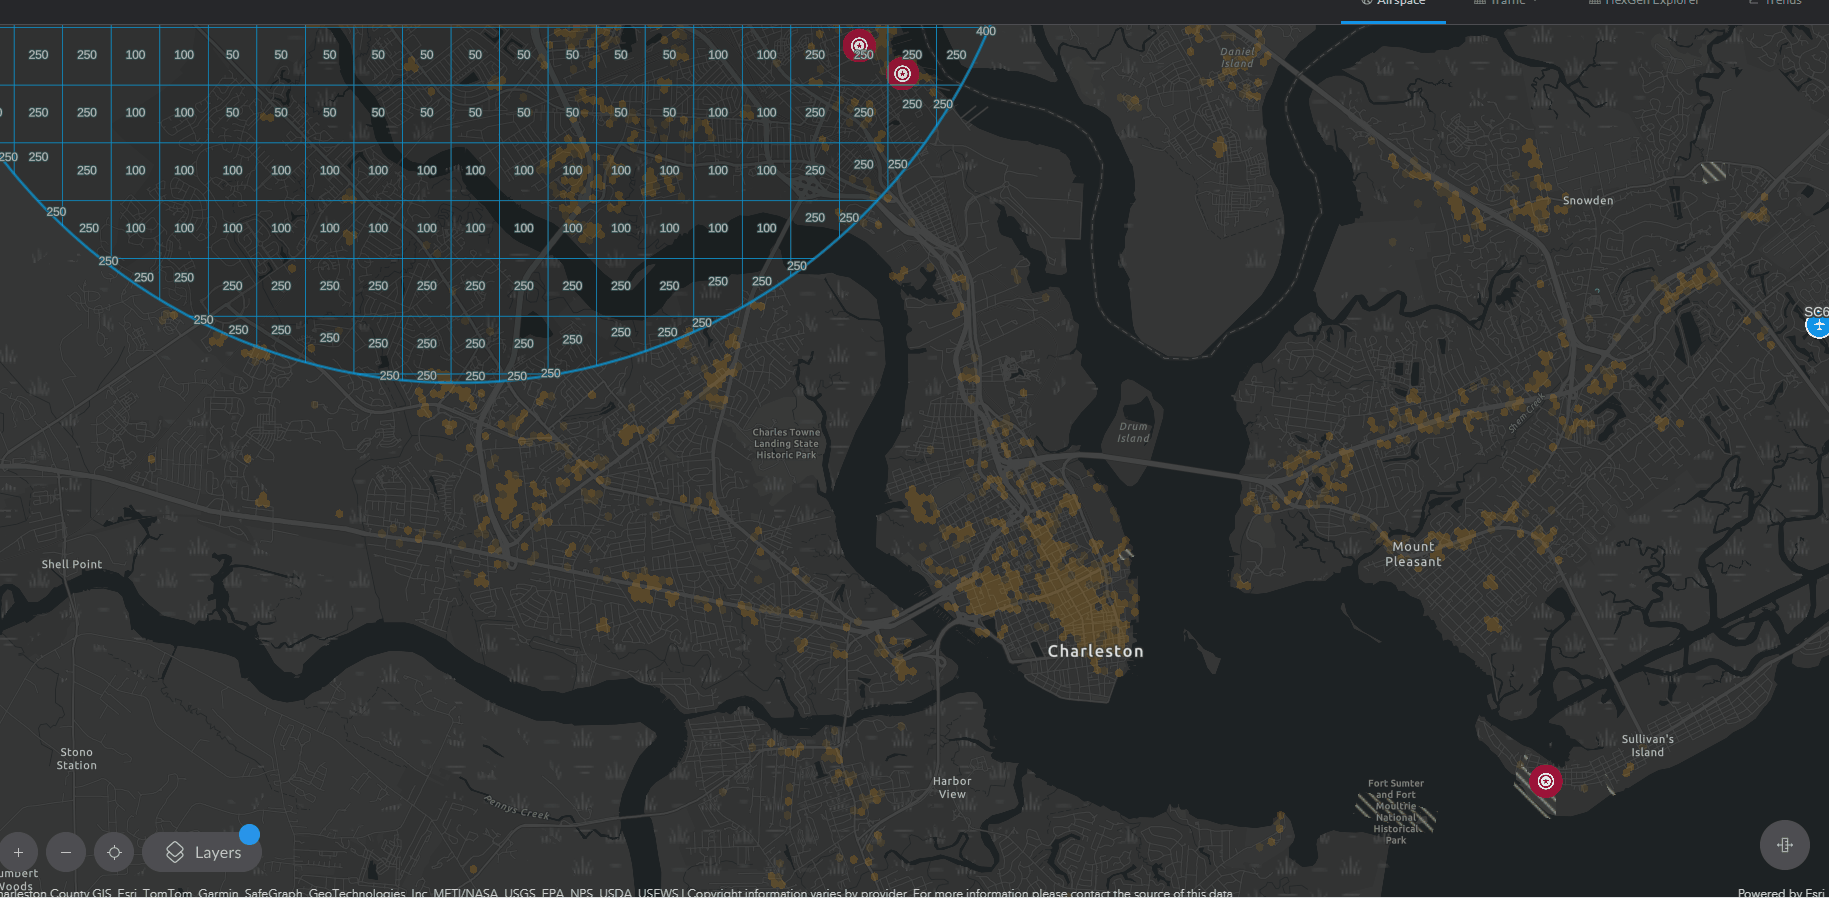Click Fort Sumter National Historical Park label
The image size is (1829, 898).
tap(1396, 812)
